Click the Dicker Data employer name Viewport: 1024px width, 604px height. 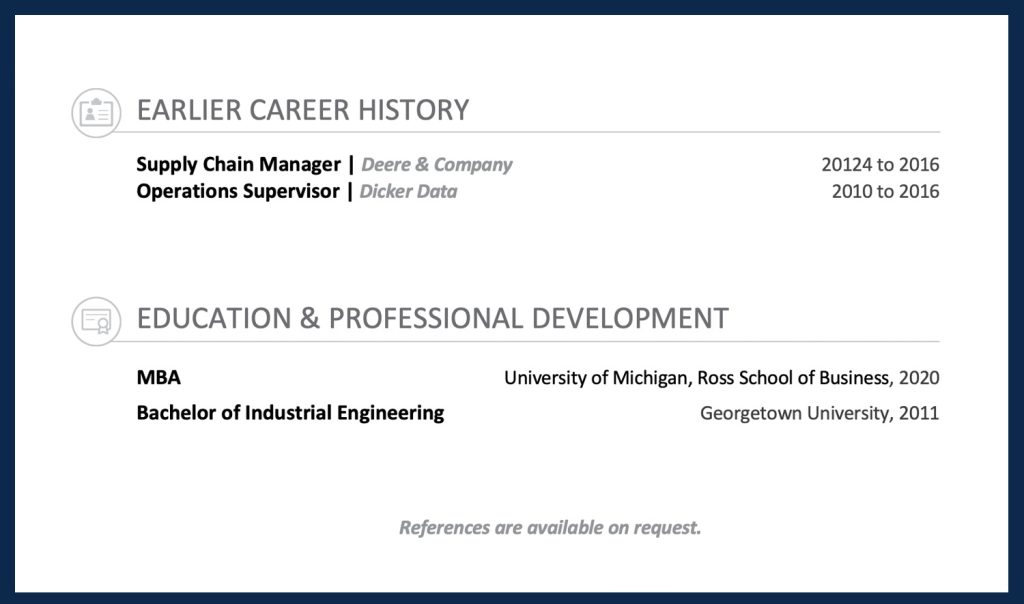click(x=408, y=191)
